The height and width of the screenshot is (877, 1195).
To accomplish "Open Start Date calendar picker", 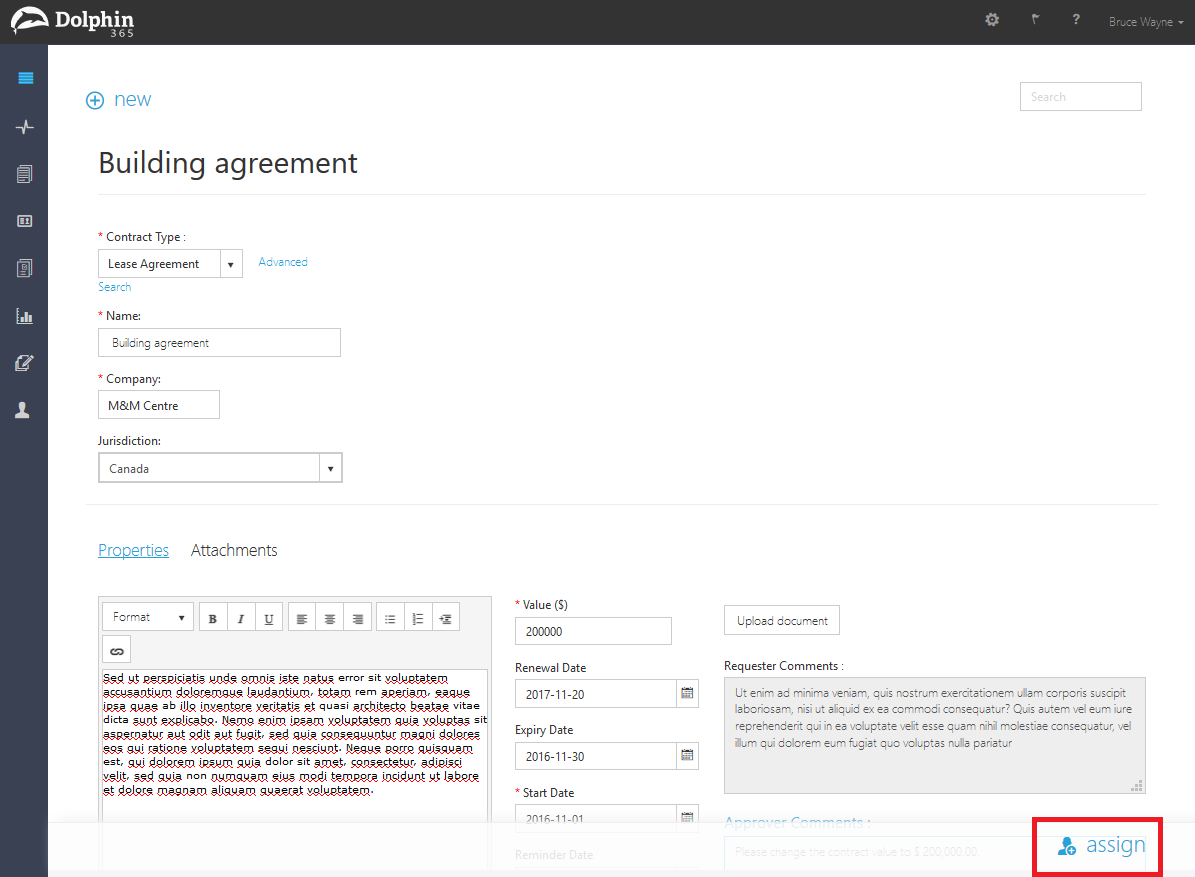I will pos(687,817).
